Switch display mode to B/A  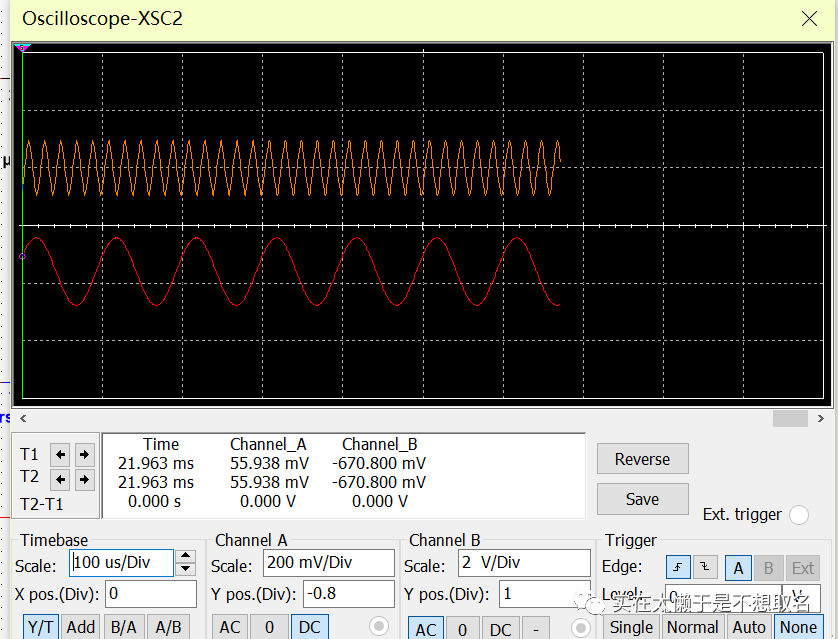click(x=123, y=627)
